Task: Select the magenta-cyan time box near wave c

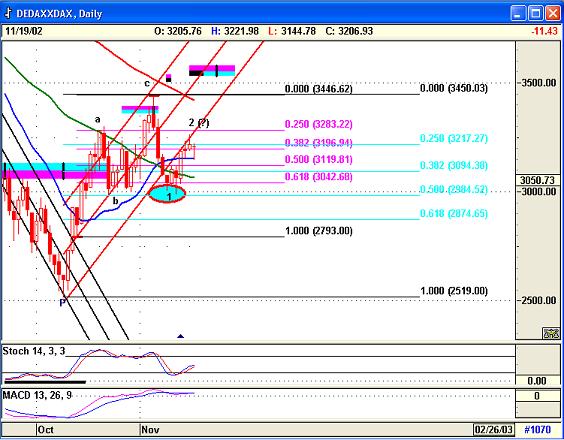Action: [x=140, y=109]
